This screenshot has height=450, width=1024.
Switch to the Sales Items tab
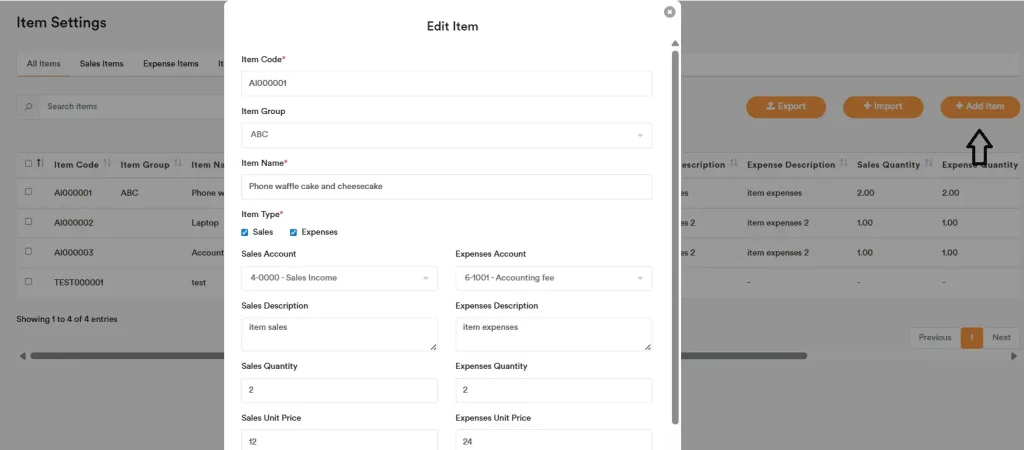101,64
